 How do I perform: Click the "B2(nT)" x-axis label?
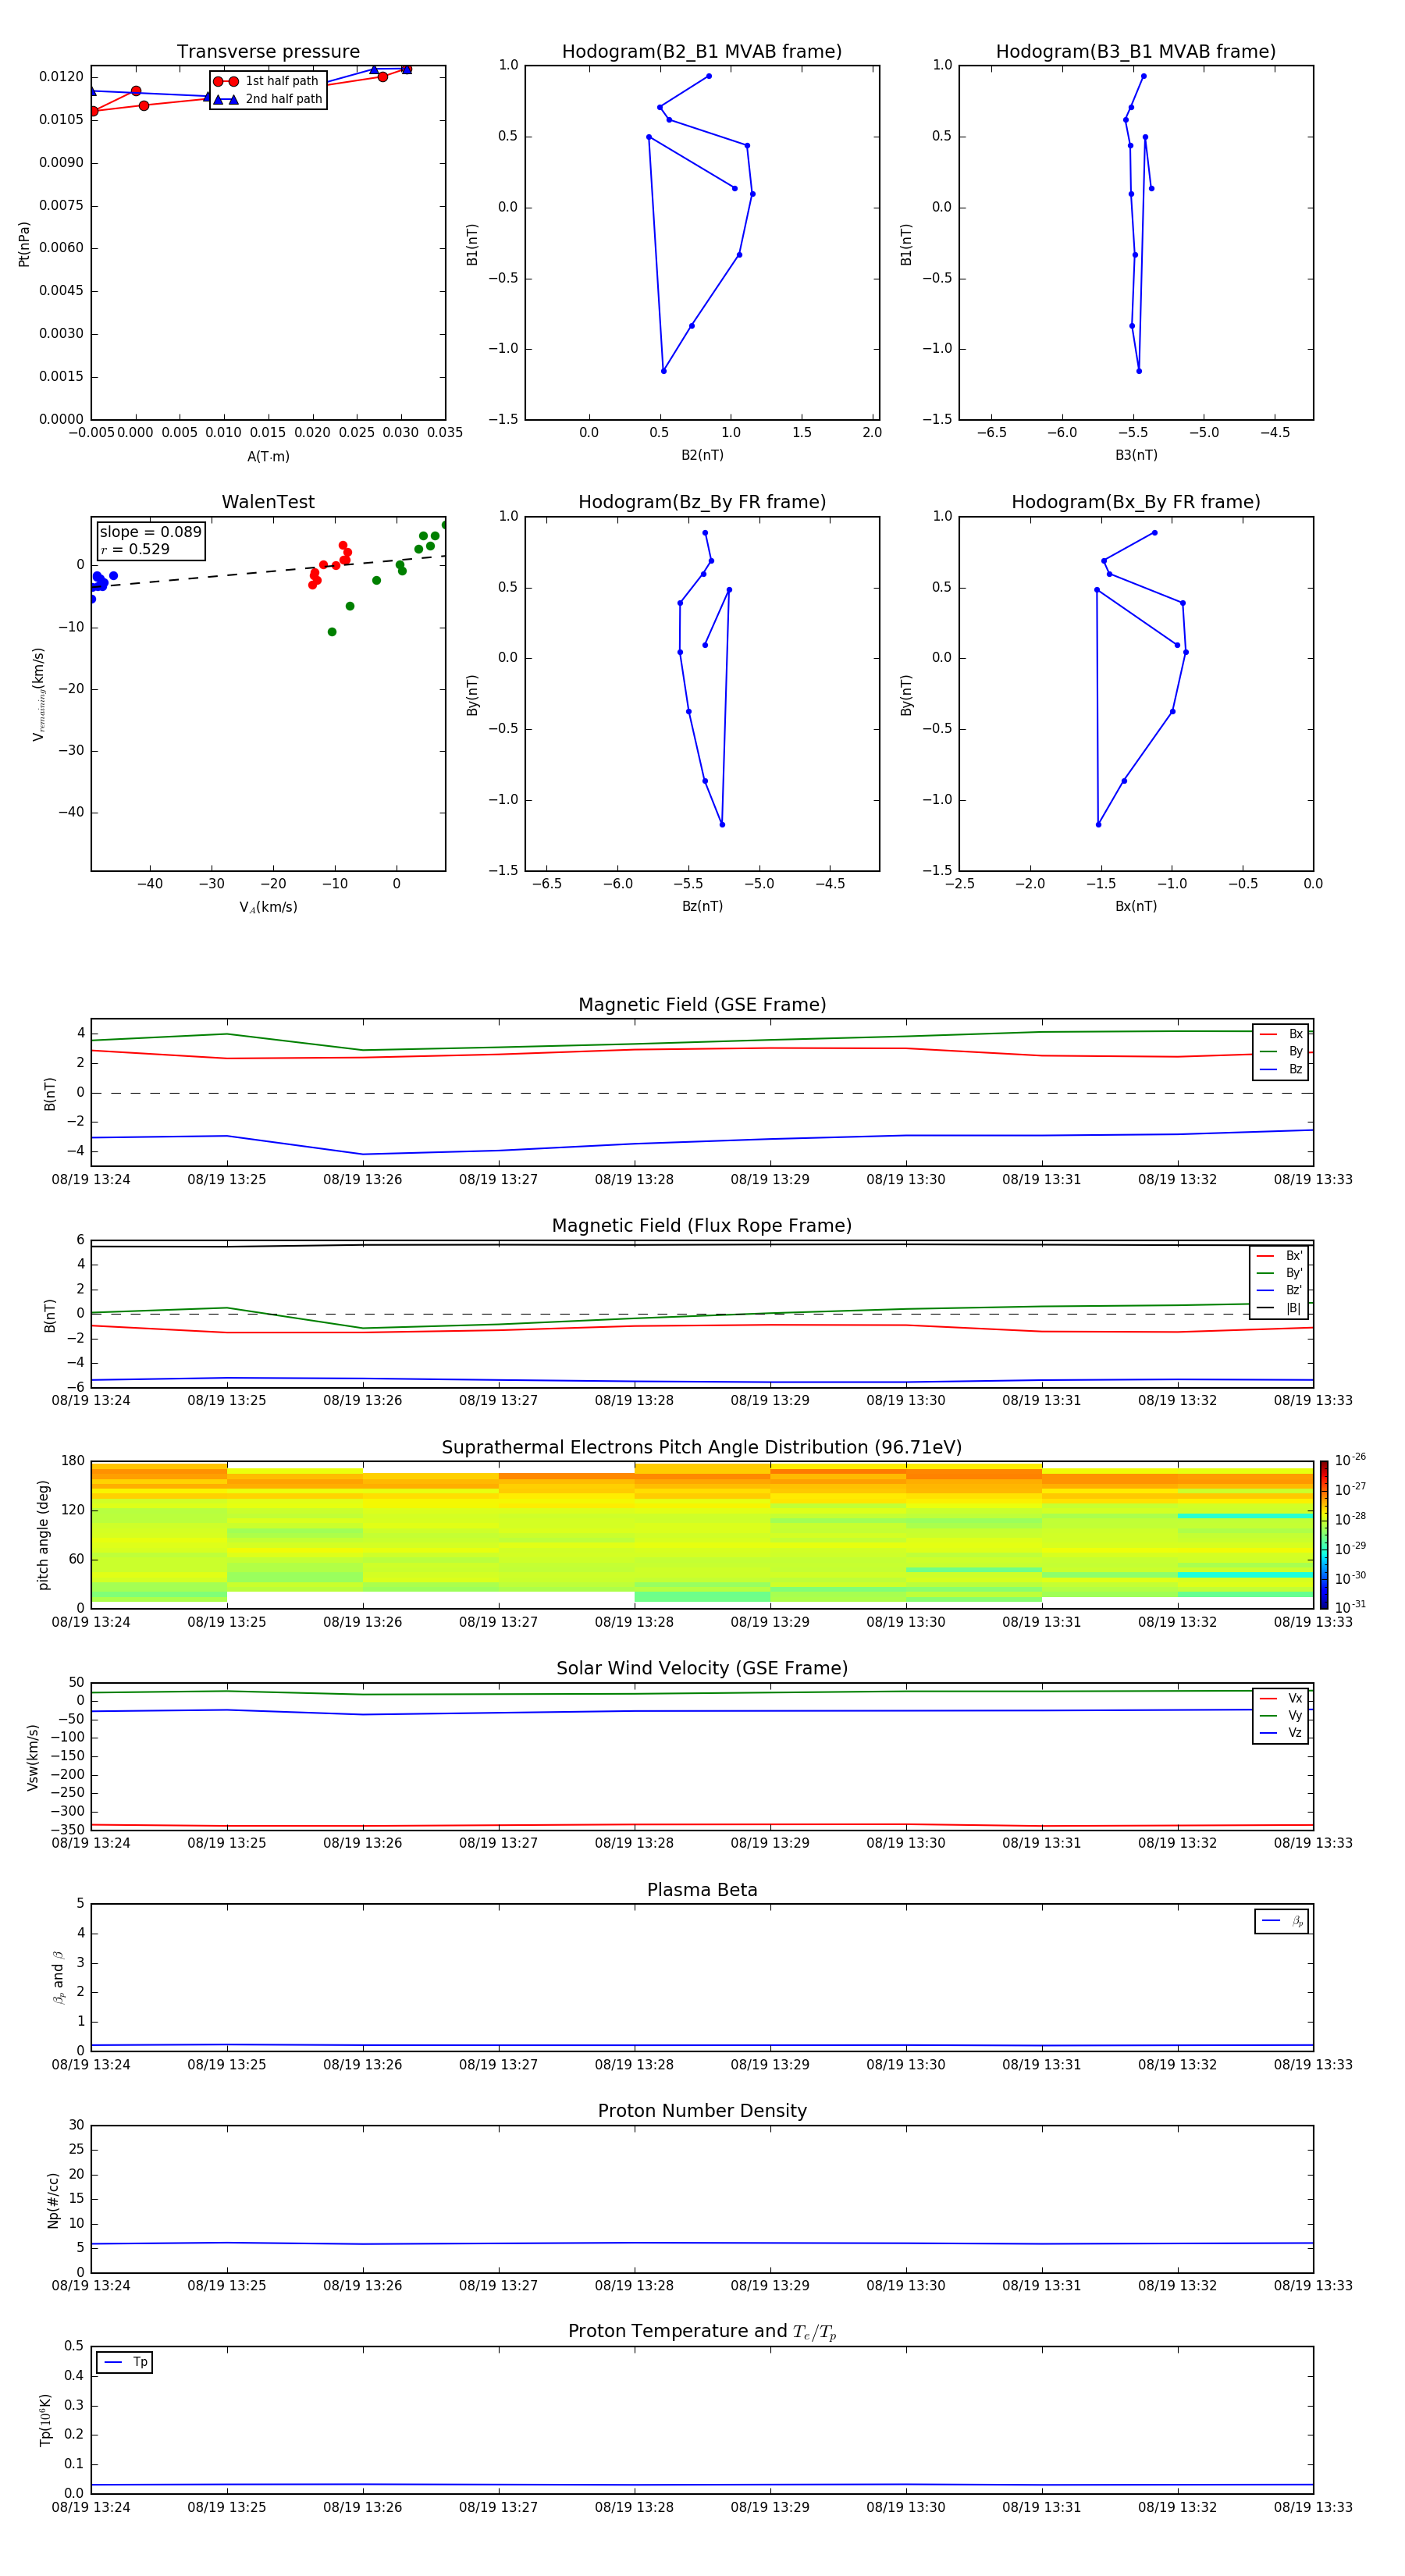[702, 455]
